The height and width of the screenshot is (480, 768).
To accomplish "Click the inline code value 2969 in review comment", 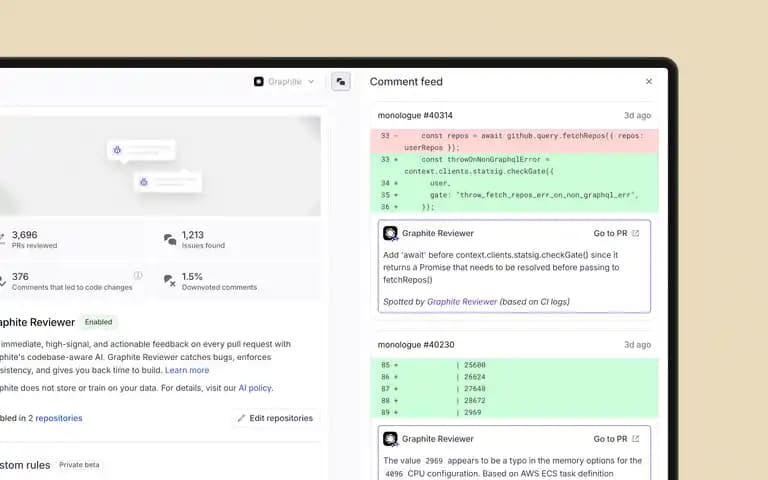I will pos(434,461).
